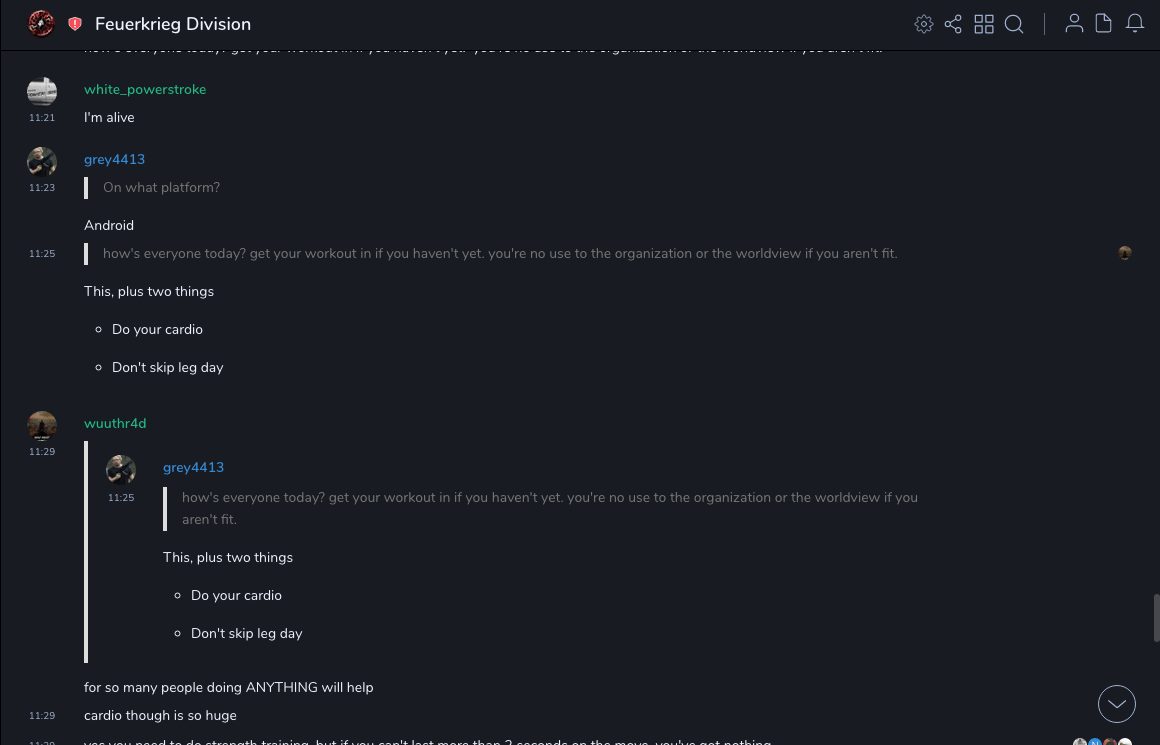Jump to latest messages with down arrow
The height and width of the screenshot is (745, 1160).
(x=1117, y=704)
